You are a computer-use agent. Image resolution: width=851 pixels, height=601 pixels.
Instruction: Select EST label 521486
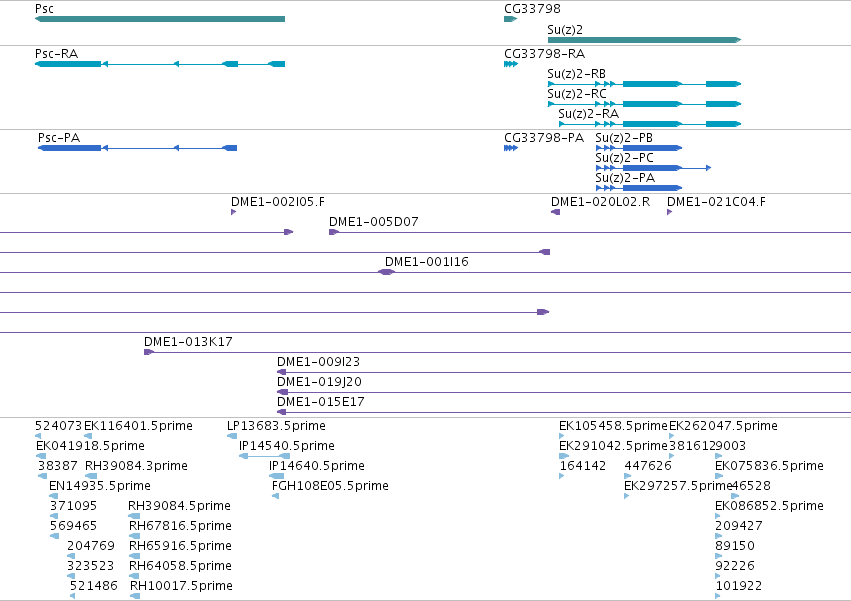coord(93,586)
